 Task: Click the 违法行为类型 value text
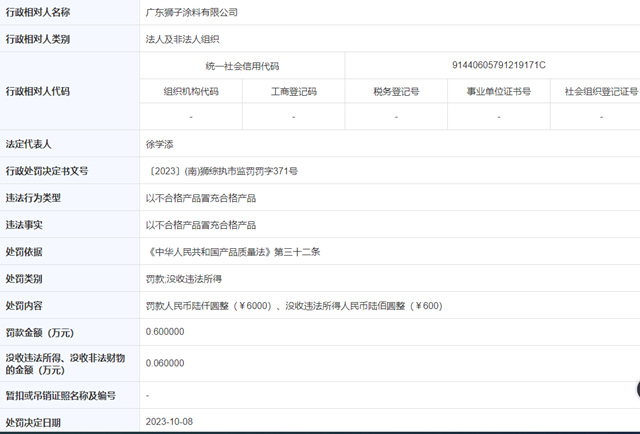point(201,198)
